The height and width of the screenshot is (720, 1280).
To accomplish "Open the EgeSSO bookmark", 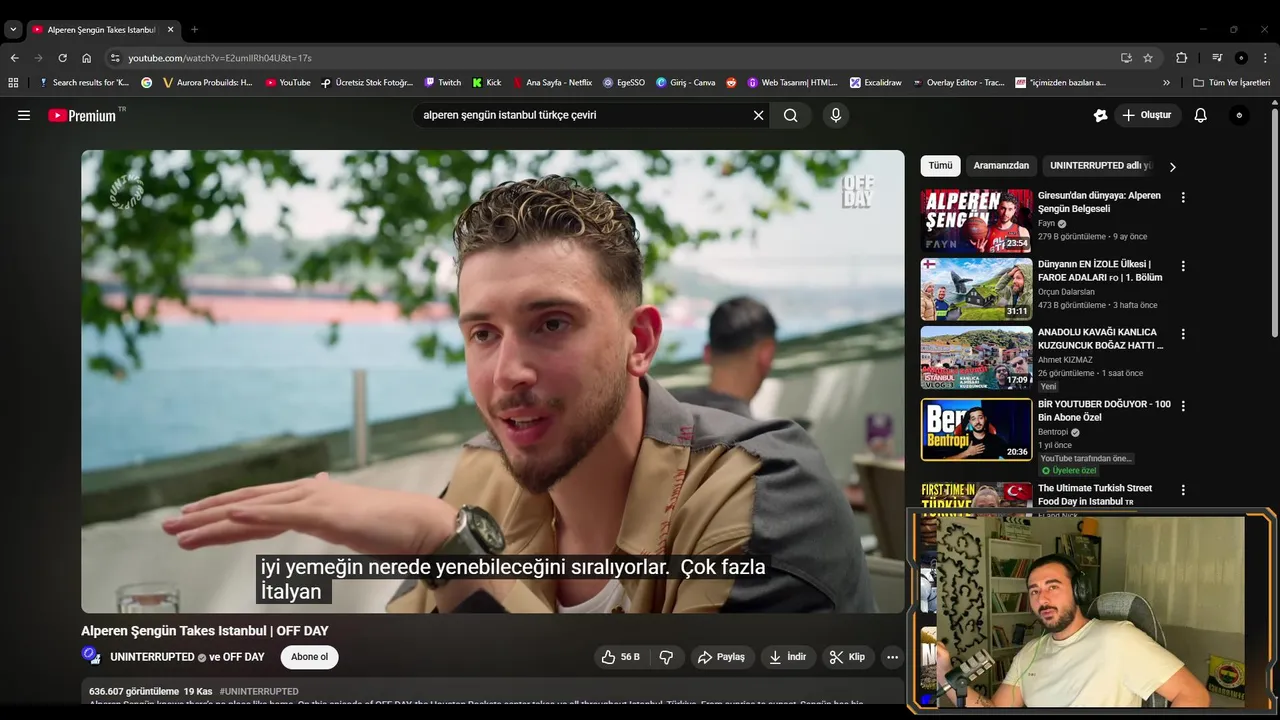I will [624, 83].
